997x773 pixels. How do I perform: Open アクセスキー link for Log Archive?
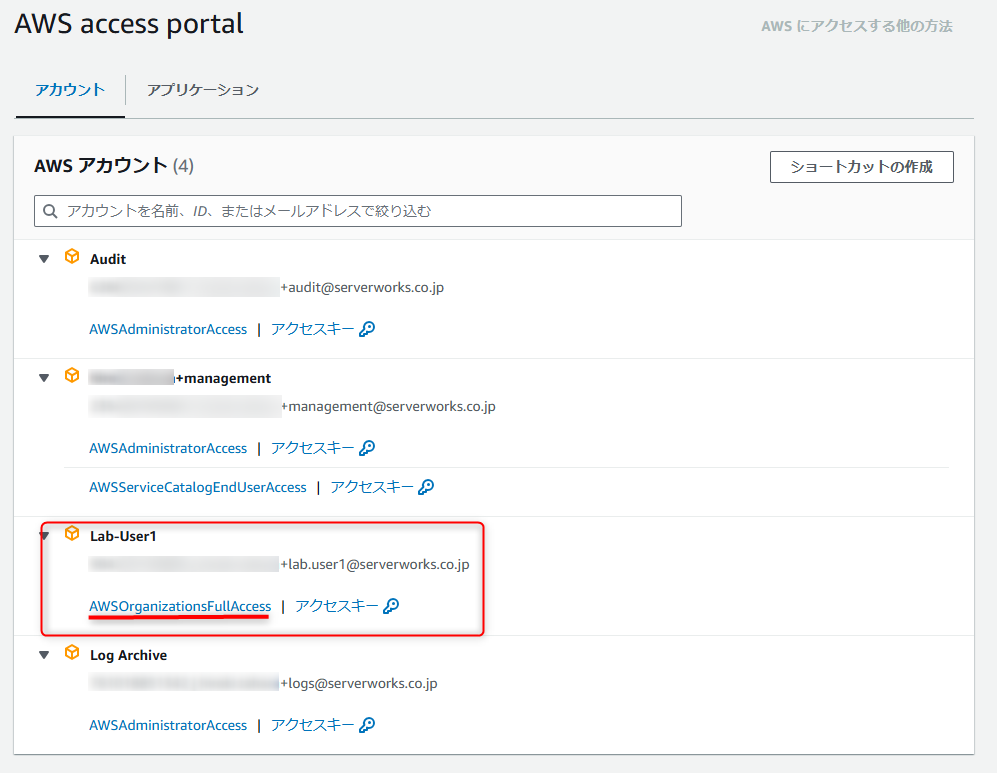312,725
